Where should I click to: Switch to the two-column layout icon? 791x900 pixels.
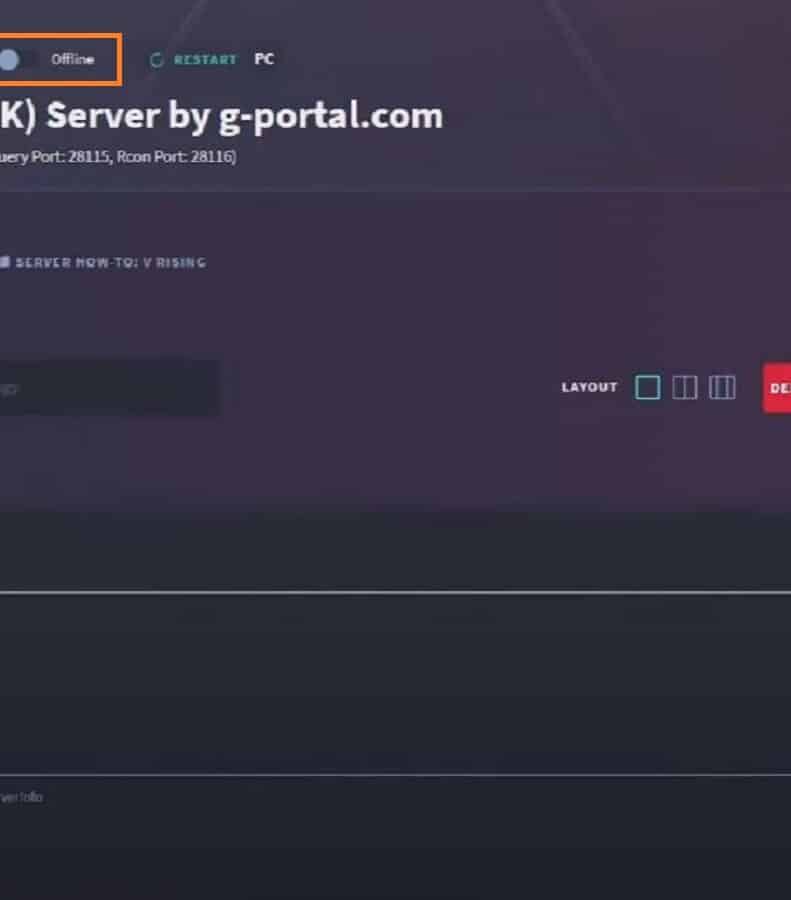tap(684, 387)
